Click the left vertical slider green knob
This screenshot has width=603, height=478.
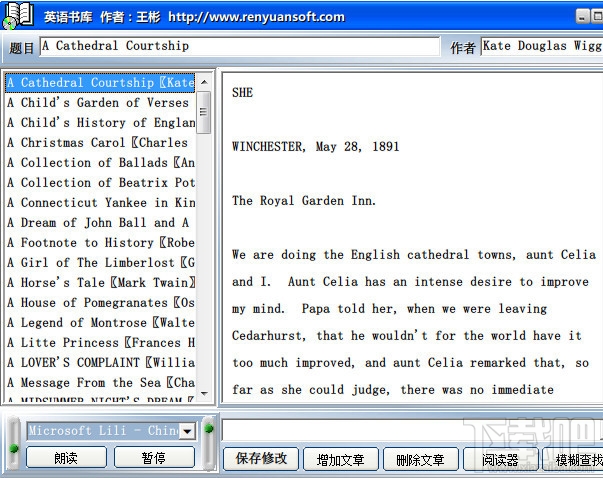pyautogui.click(x=14, y=448)
